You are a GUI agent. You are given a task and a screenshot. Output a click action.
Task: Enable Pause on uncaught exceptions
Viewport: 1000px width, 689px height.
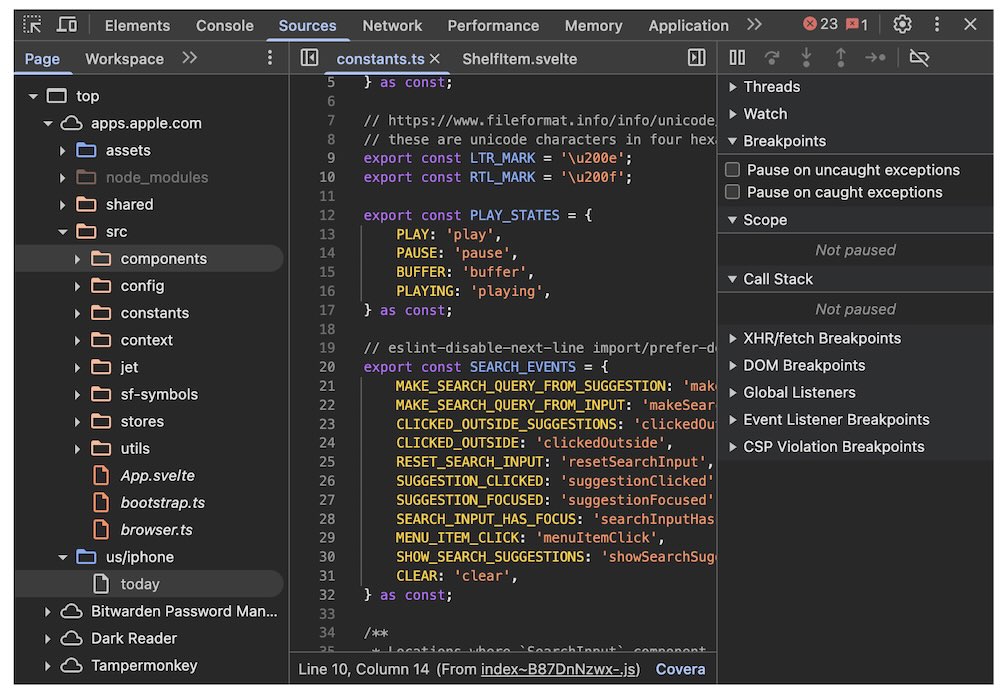[733, 170]
